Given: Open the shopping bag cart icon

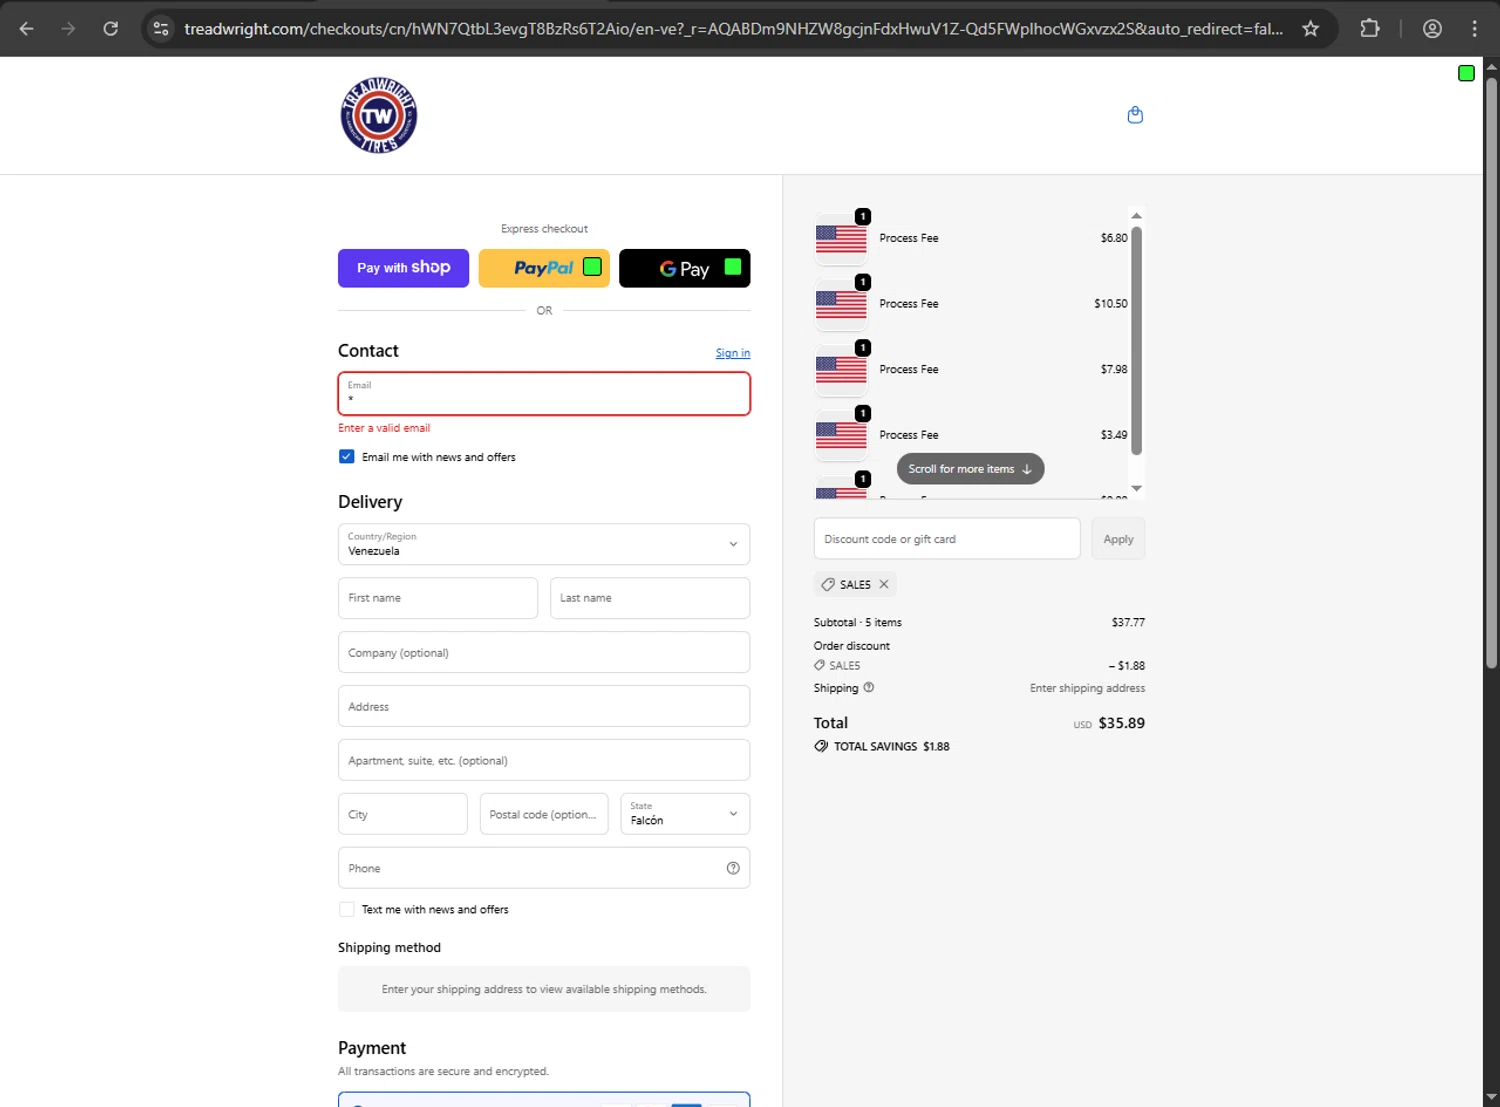Looking at the screenshot, I should tap(1135, 115).
